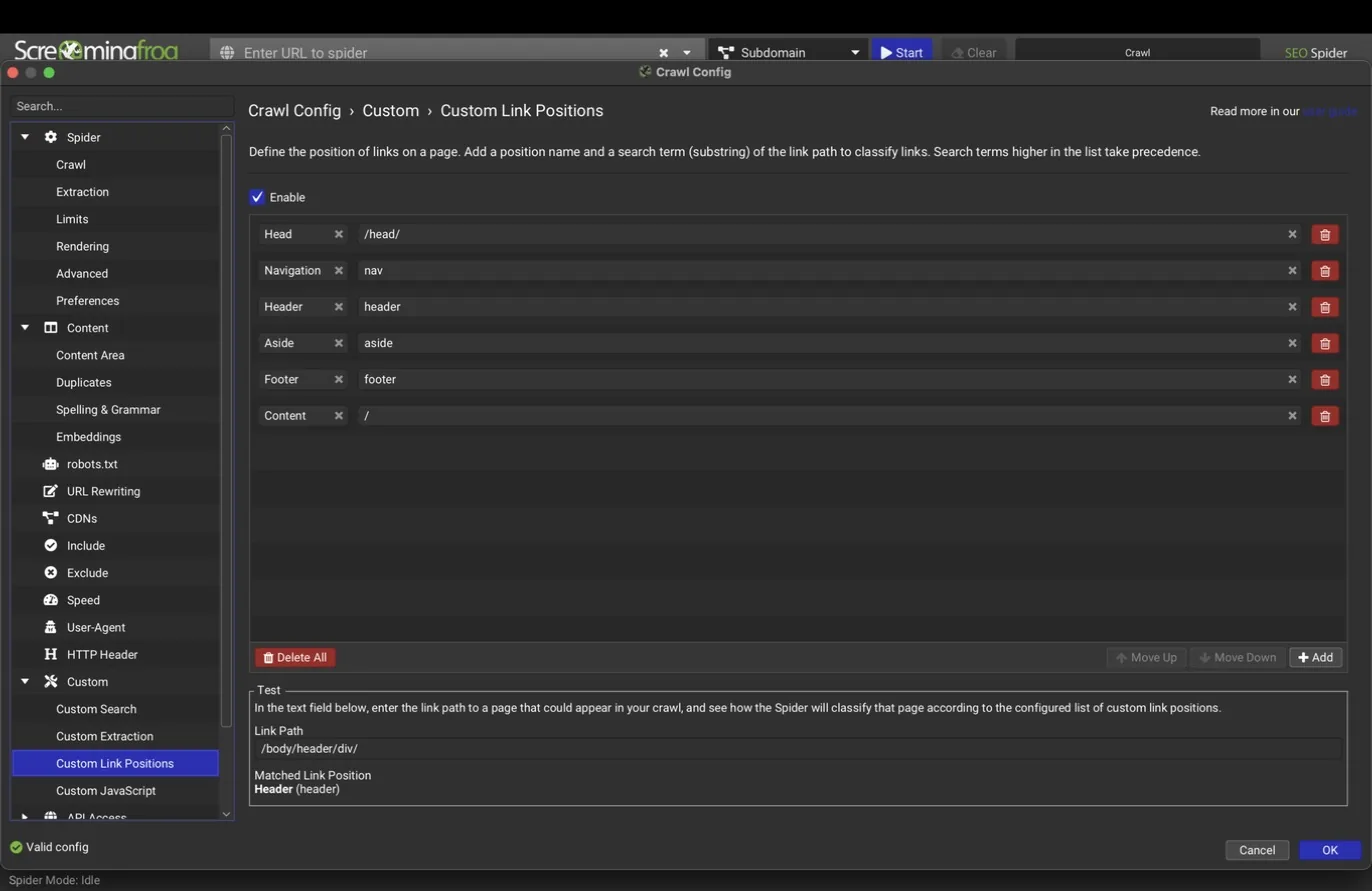Select Custom JavaScript in sidebar
Viewport: 1372px width, 891px height.
pyautogui.click(x=105, y=790)
